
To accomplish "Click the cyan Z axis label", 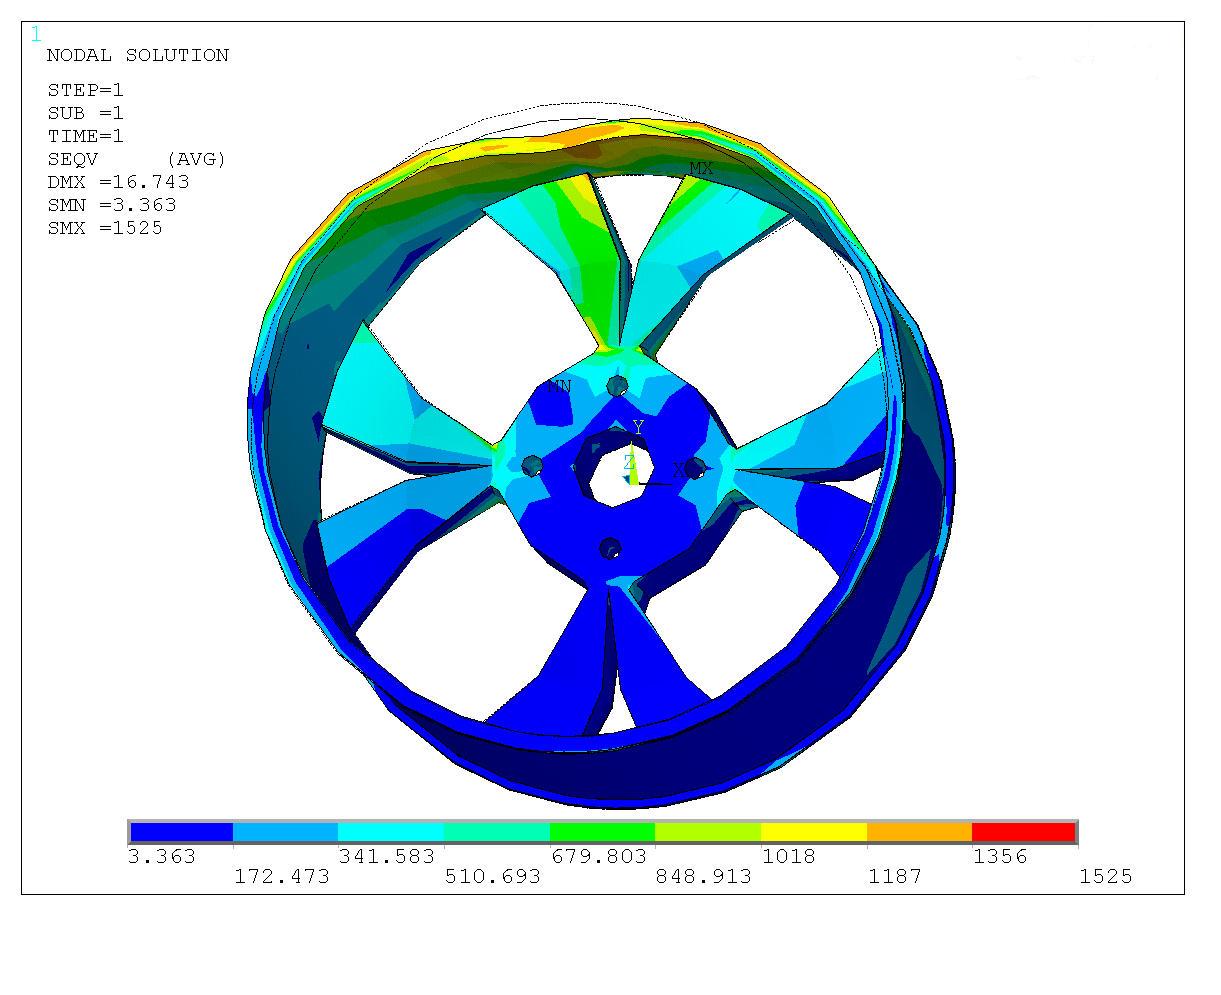I will [629, 462].
